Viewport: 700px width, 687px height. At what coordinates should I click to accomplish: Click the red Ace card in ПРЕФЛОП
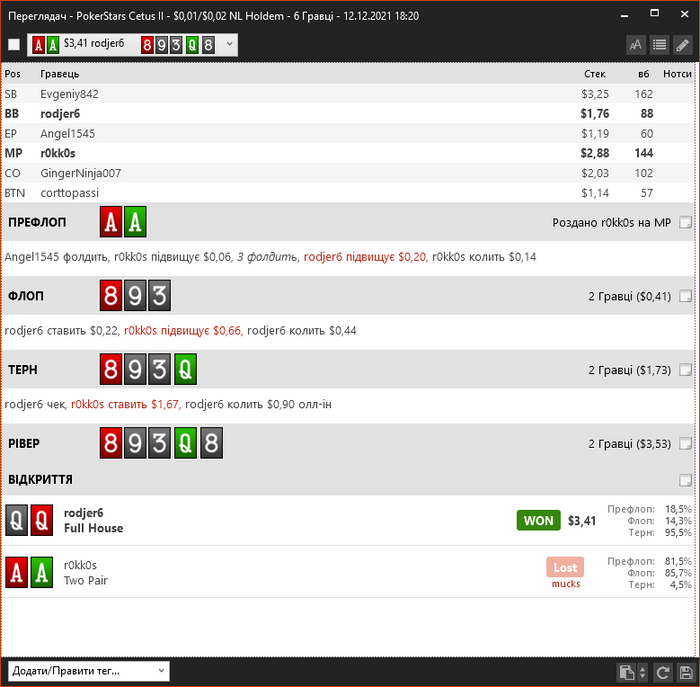[x=111, y=222]
